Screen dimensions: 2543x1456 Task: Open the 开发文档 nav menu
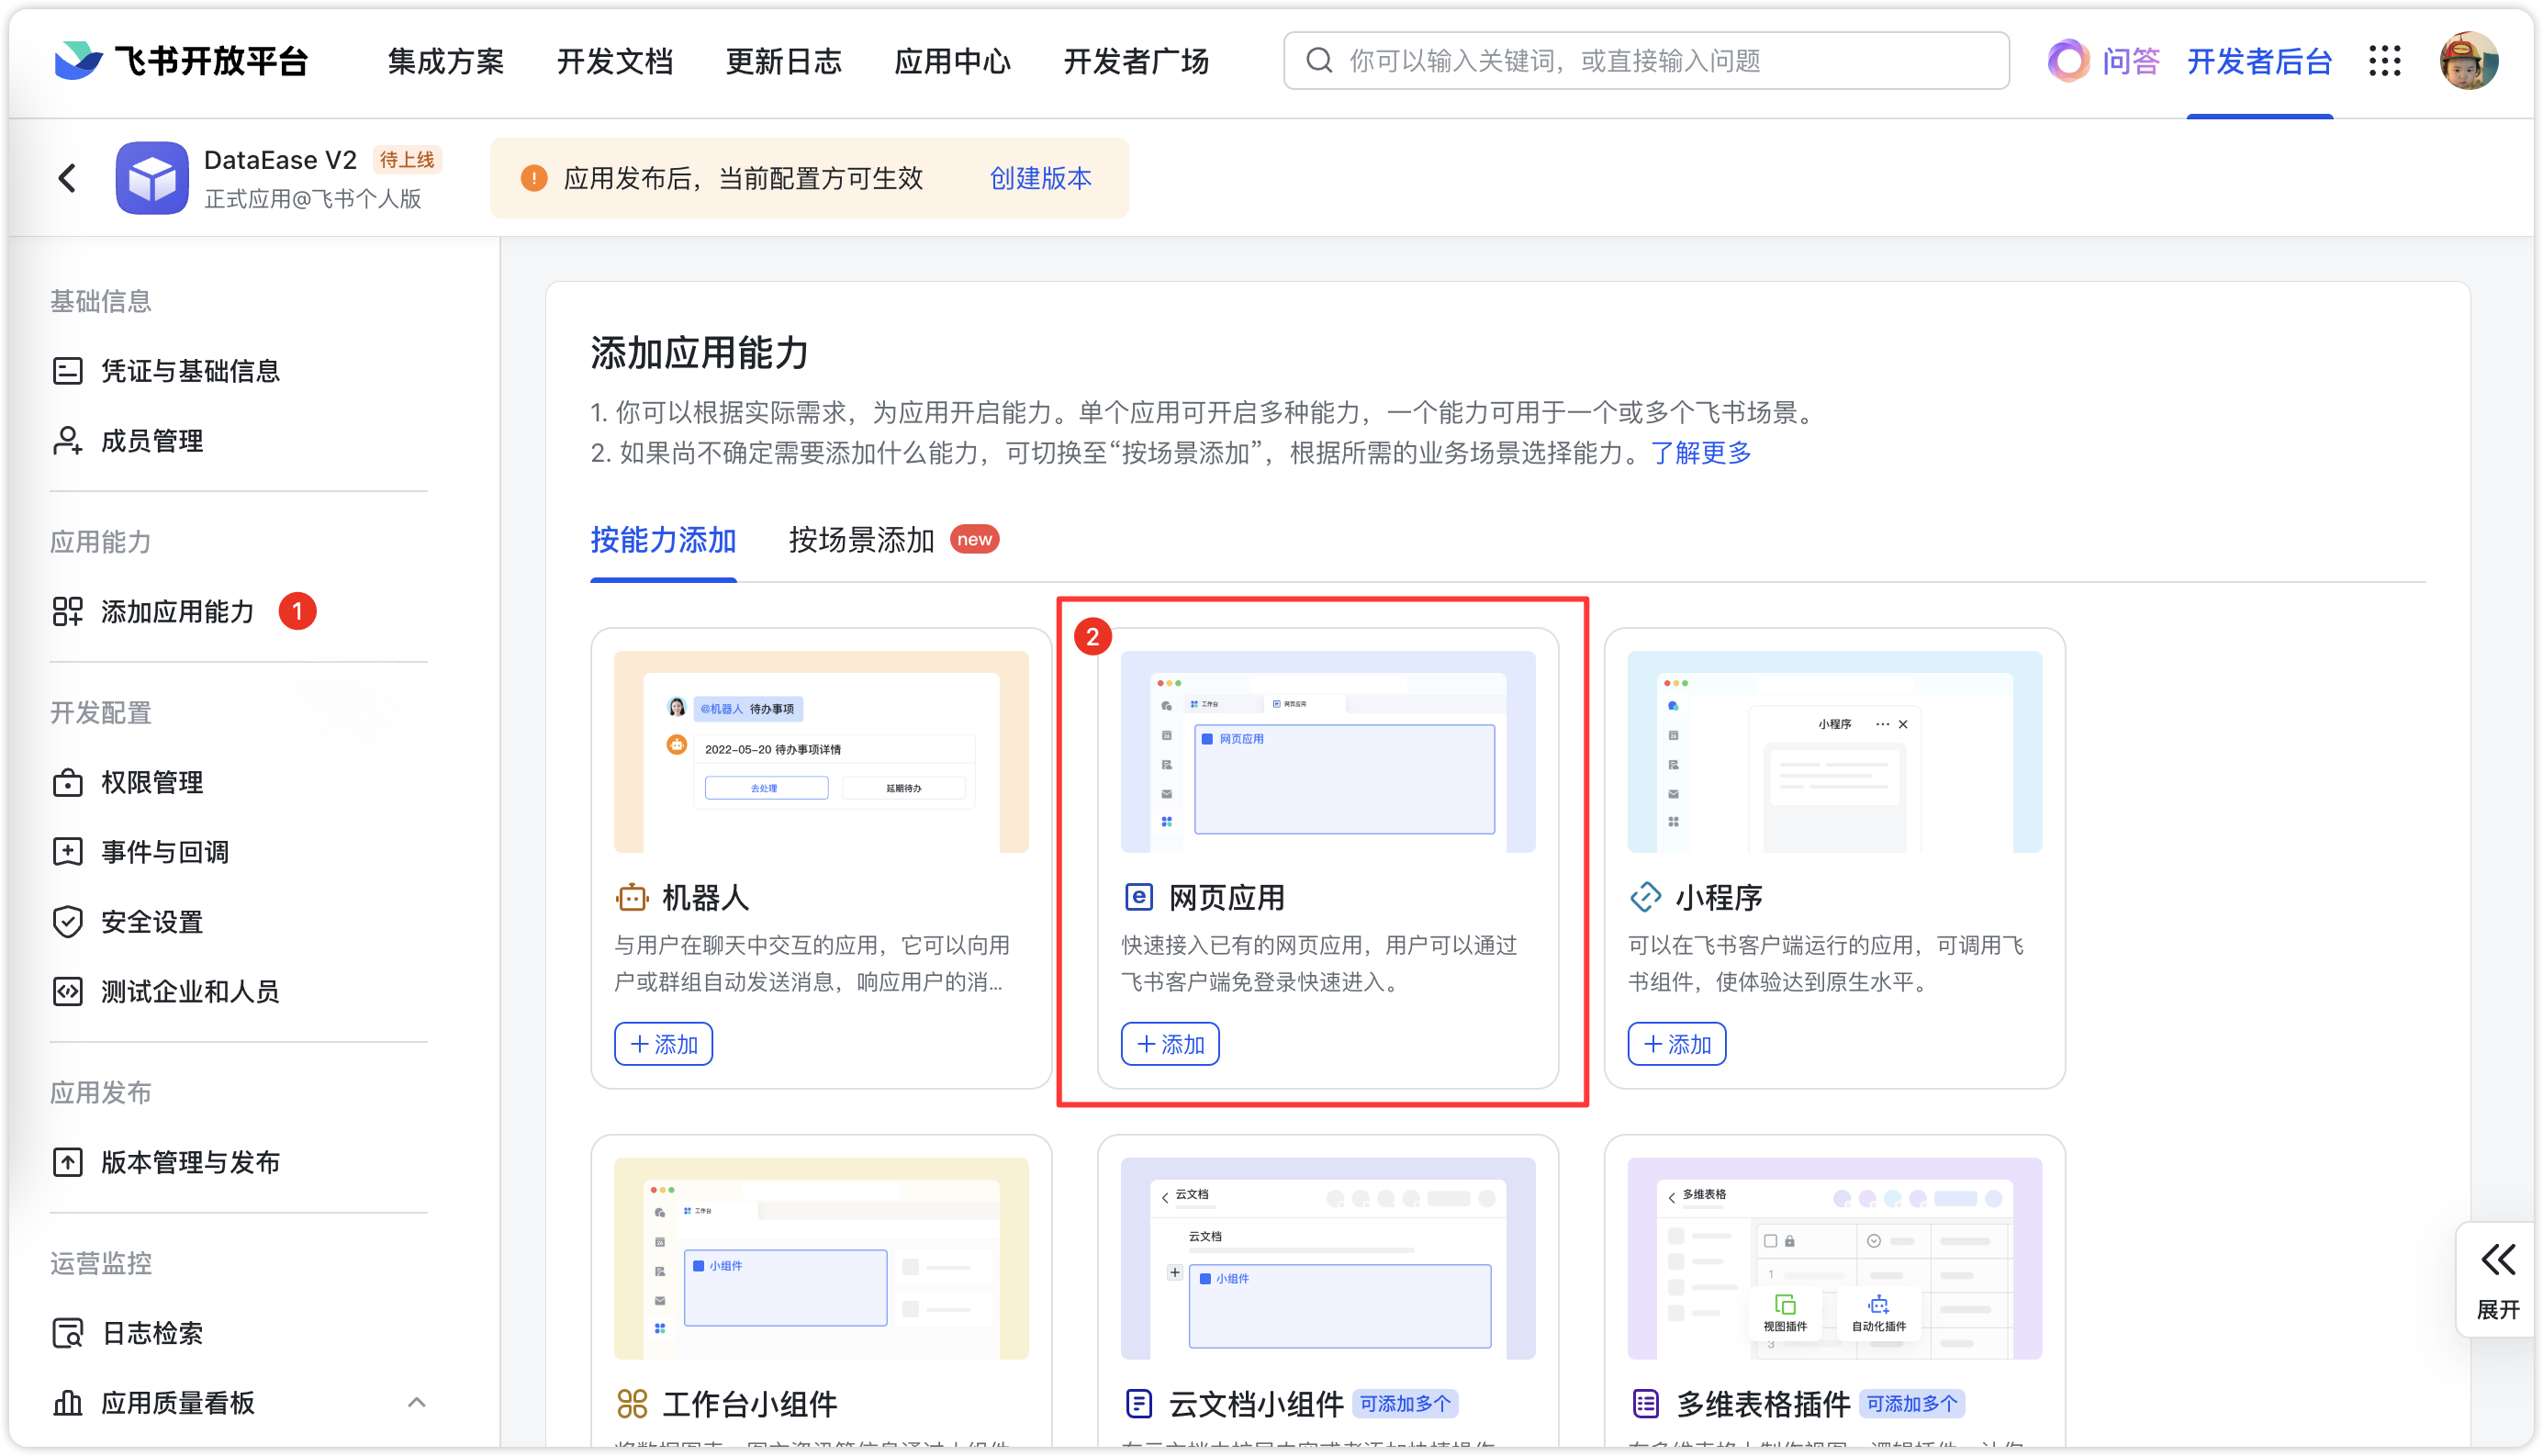coord(614,61)
